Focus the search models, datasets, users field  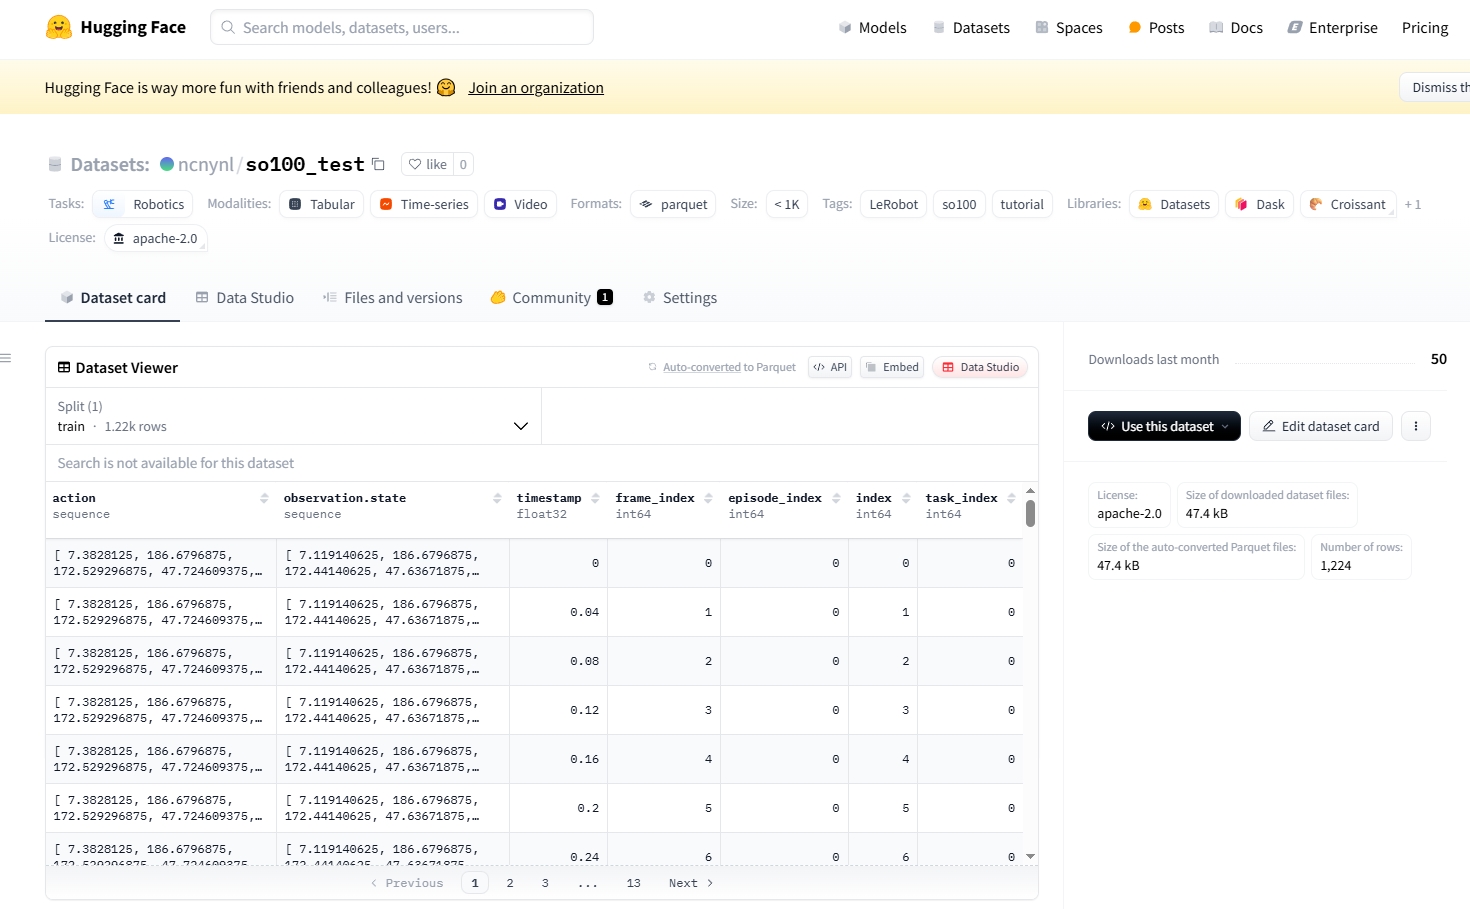(402, 27)
